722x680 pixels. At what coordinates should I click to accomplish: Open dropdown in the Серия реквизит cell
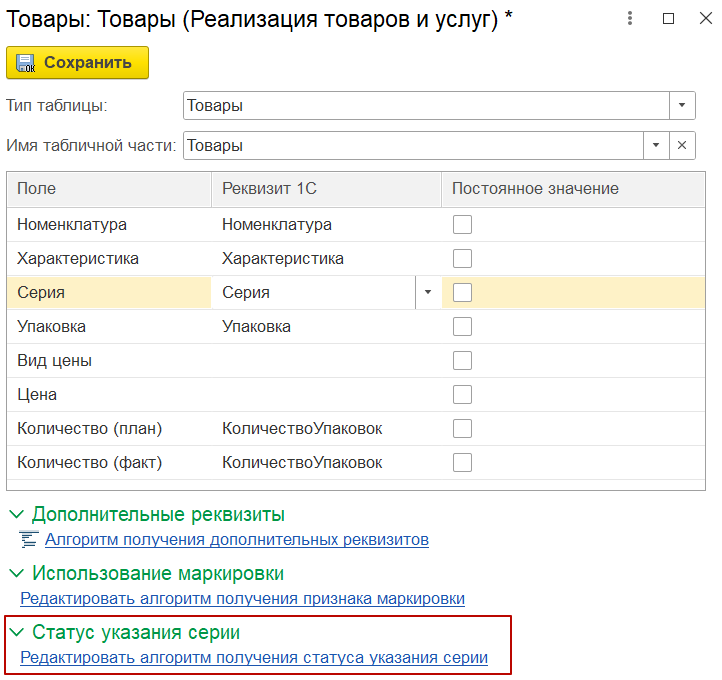[428, 293]
